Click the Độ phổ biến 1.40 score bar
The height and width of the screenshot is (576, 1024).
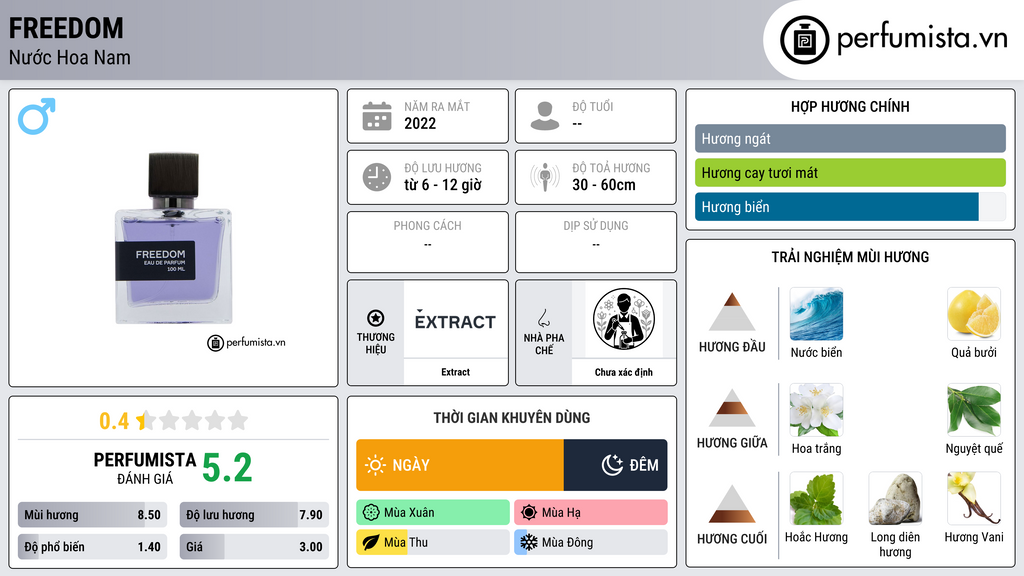92,547
